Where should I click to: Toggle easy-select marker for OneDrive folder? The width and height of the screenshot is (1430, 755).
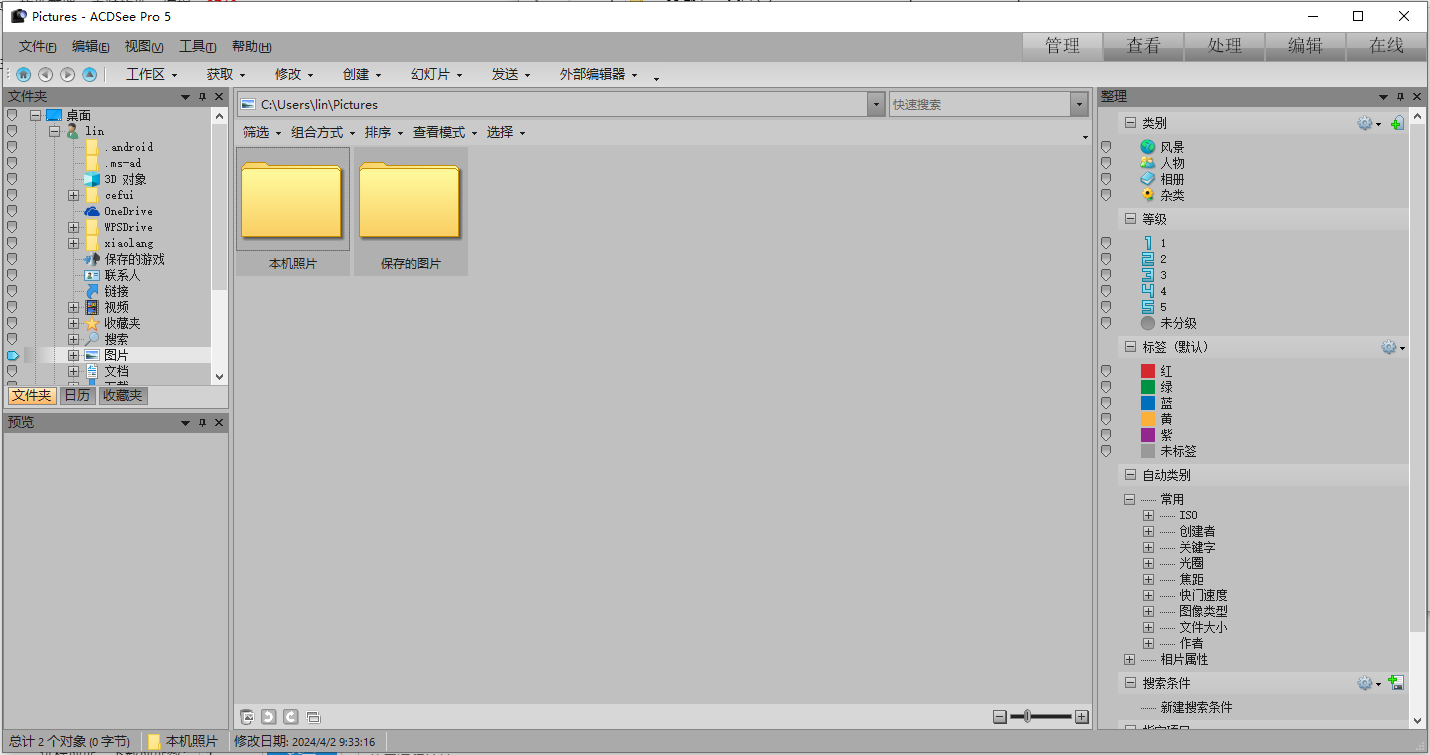point(12,211)
